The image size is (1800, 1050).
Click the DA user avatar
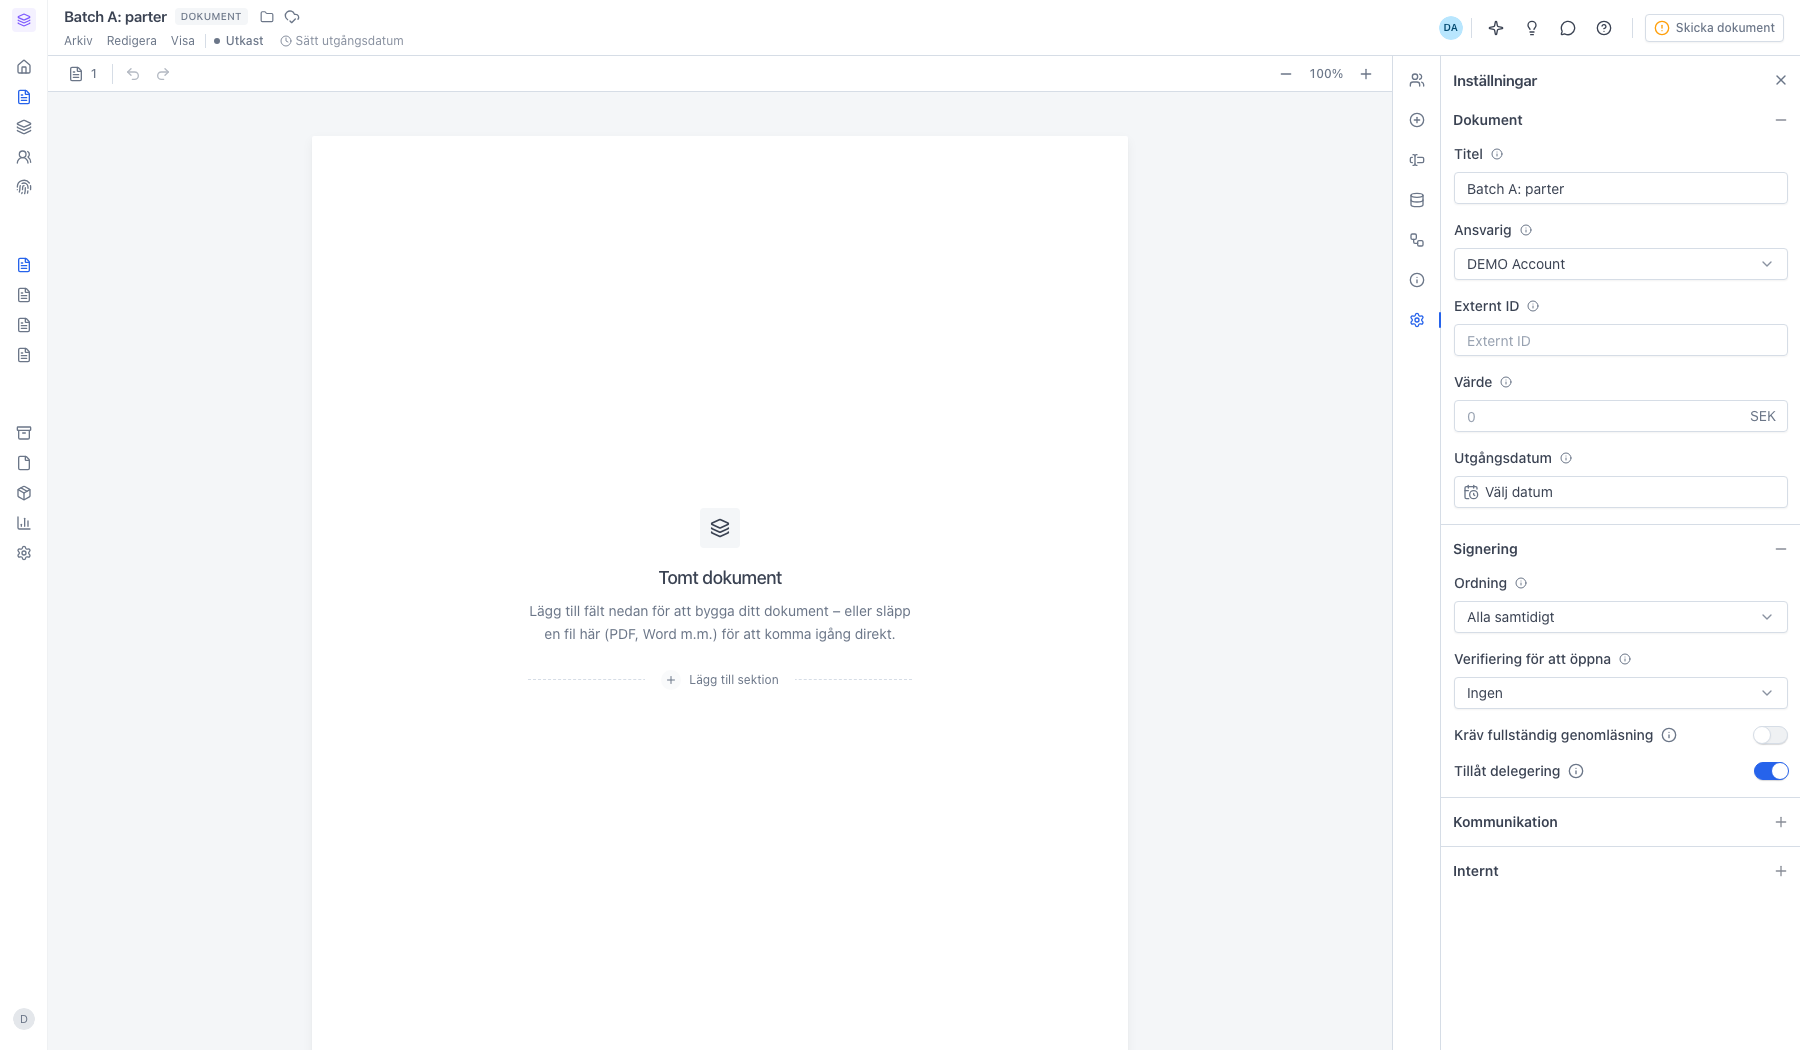tap(1451, 28)
